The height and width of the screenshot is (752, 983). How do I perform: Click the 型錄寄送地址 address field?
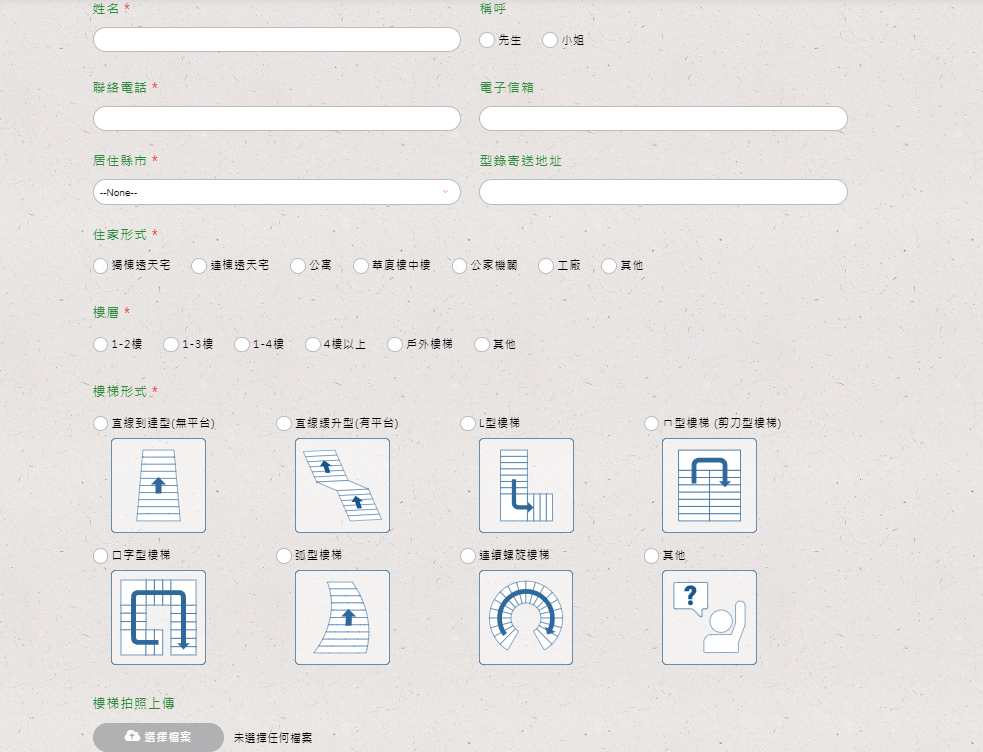tap(663, 192)
